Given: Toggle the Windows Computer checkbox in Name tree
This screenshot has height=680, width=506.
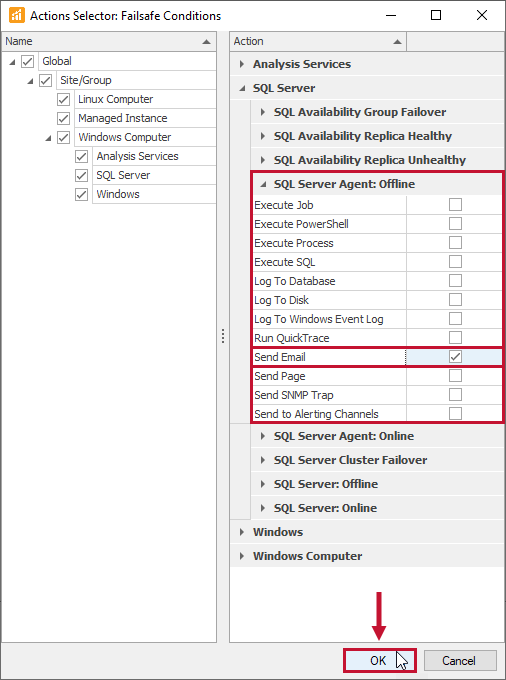Looking at the screenshot, I should (64, 137).
